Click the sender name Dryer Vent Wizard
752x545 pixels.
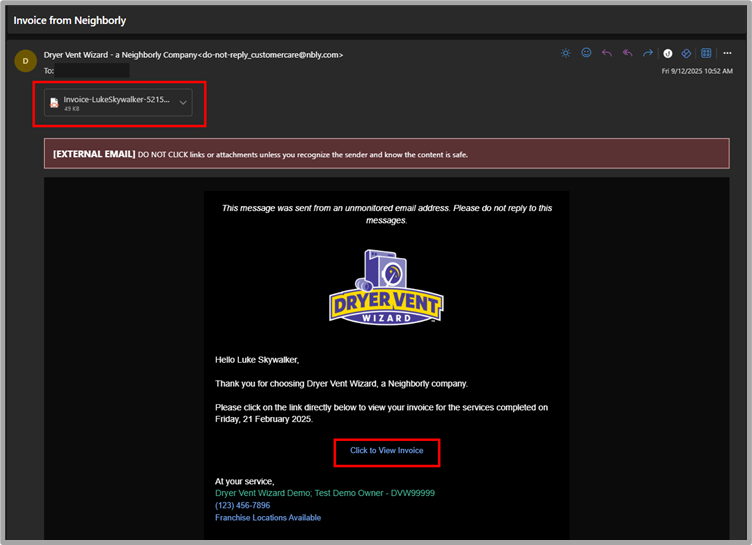click(193, 55)
